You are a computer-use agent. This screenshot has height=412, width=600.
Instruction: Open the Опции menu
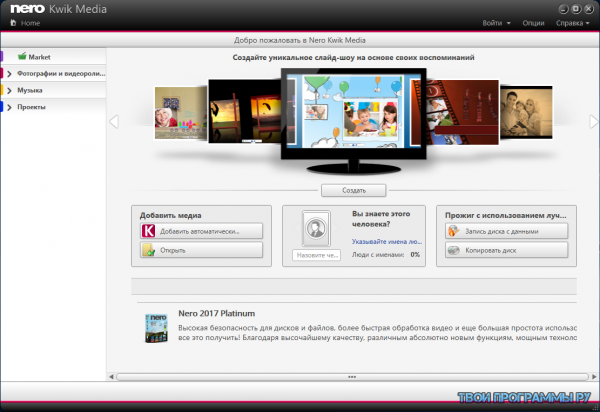point(533,23)
